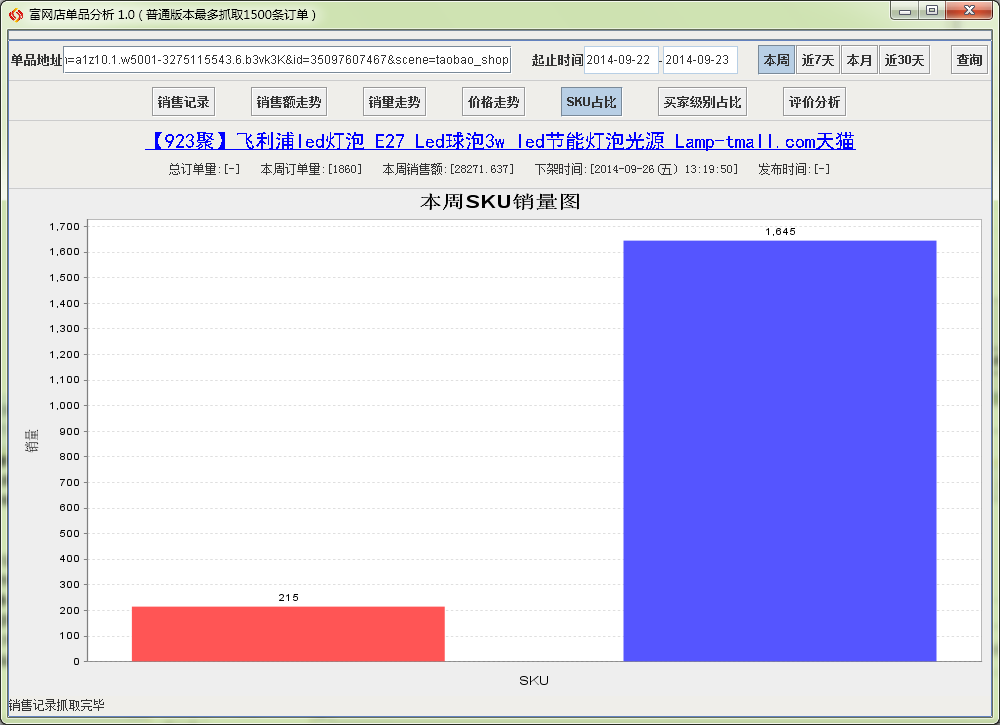The height and width of the screenshot is (725, 1000).
Task: Close the 富网店单品分析 window
Action: [968, 11]
